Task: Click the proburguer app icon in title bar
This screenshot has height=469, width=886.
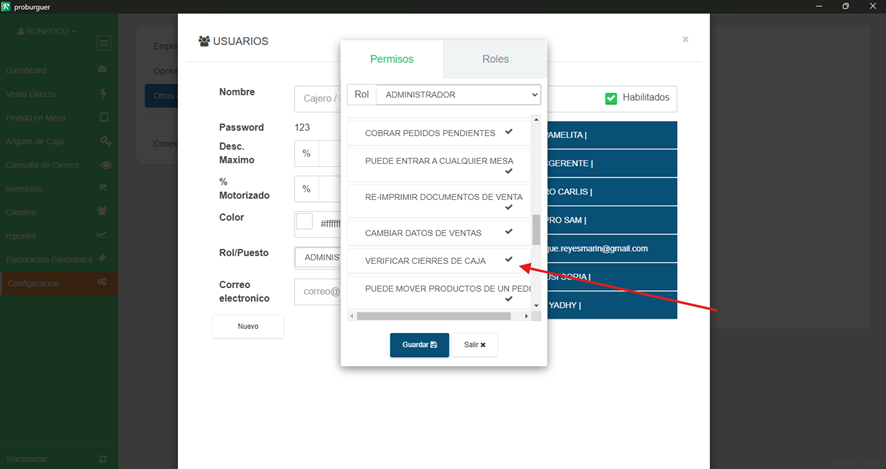Action: (x=6, y=7)
